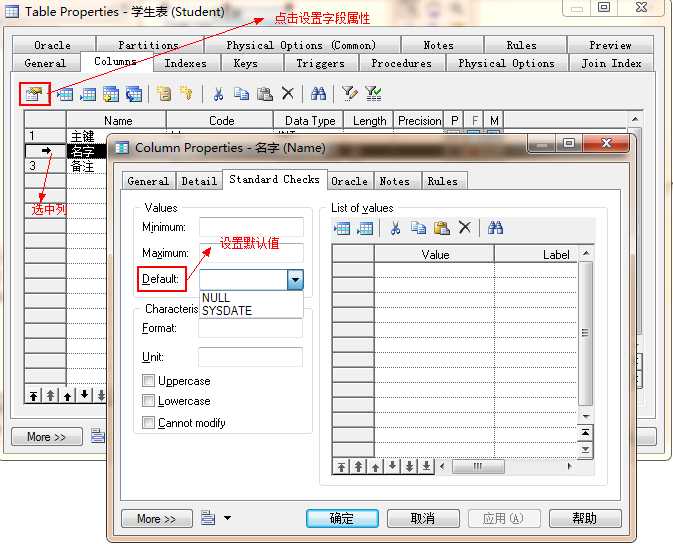Open Preview tab in Table Properties
Viewport: 673px width, 544px height.
pos(610,45)
